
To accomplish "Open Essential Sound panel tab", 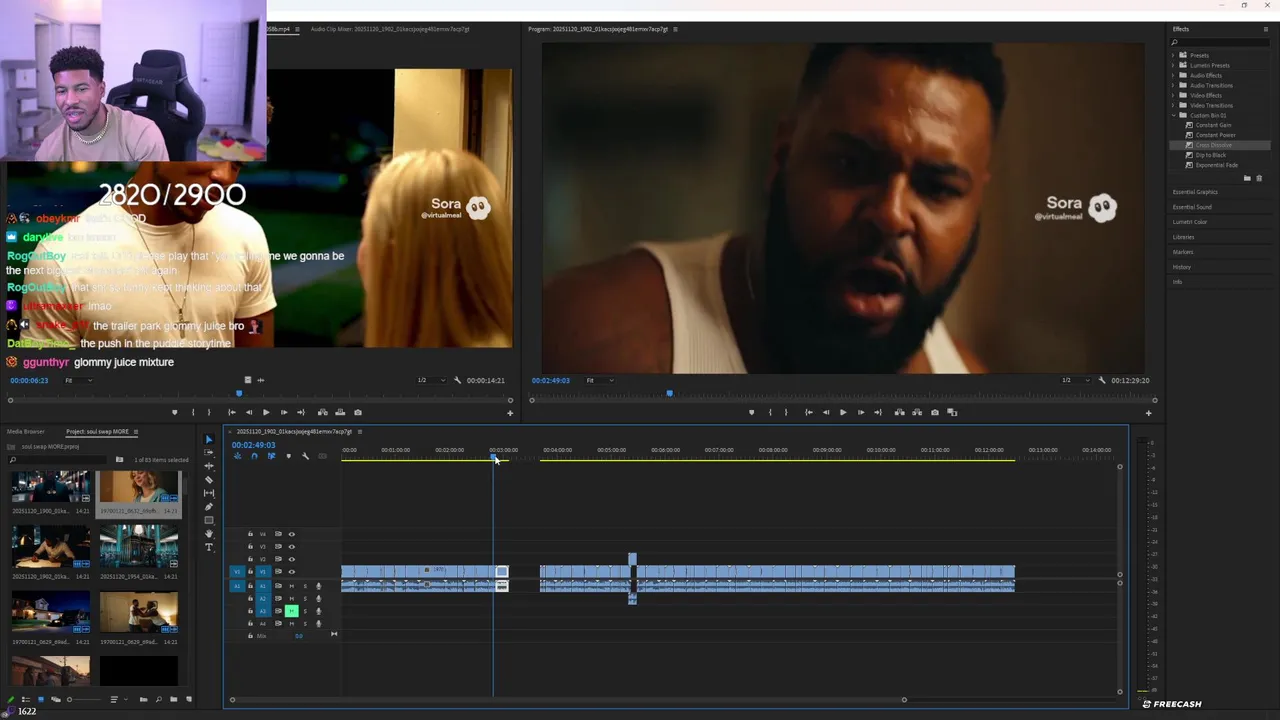I will (1192, 207).
